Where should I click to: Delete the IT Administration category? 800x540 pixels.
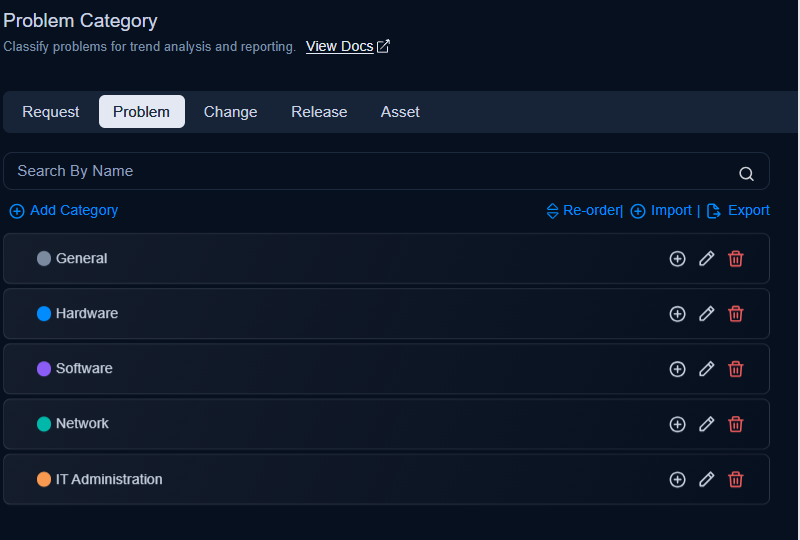(x=736, y=479)
